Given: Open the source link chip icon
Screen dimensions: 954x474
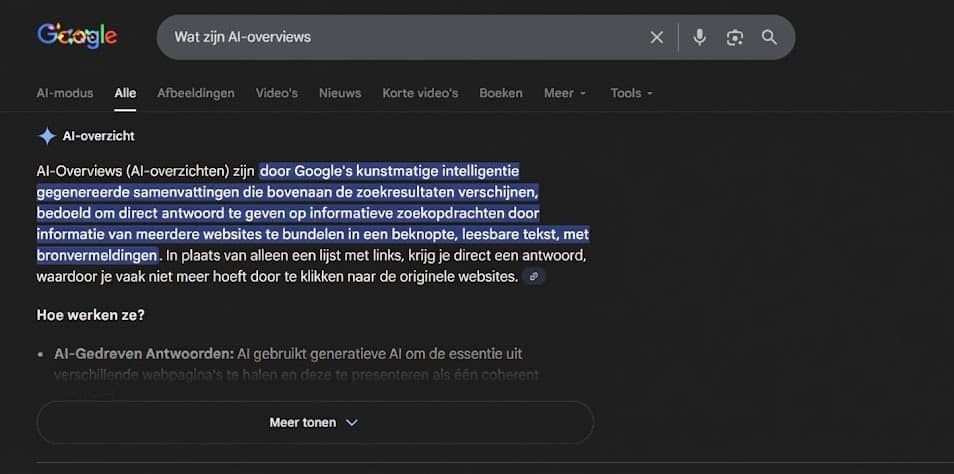Looking at the screenshot, I should [534, 277].
